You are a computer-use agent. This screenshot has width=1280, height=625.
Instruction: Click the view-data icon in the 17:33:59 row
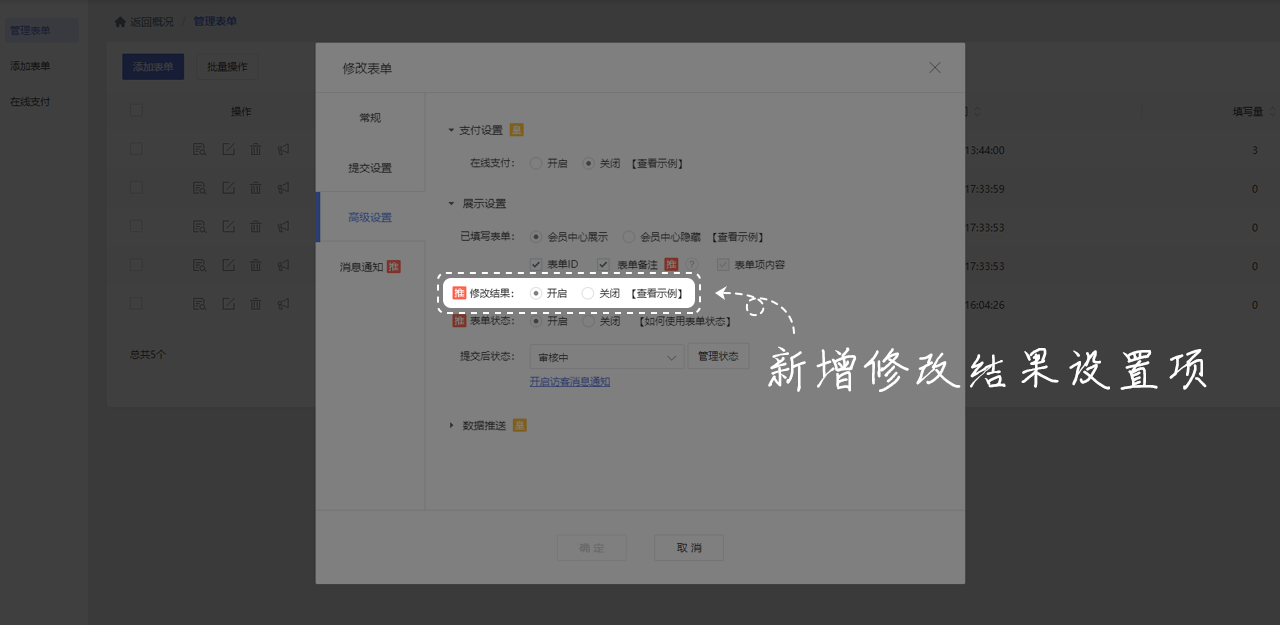(200, 187)
